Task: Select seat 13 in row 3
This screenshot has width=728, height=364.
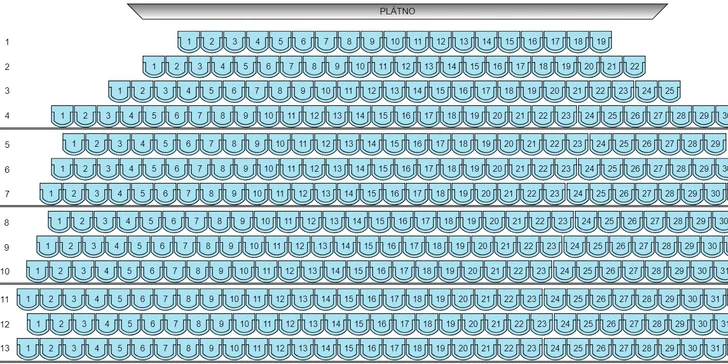Action: (394, 91)
